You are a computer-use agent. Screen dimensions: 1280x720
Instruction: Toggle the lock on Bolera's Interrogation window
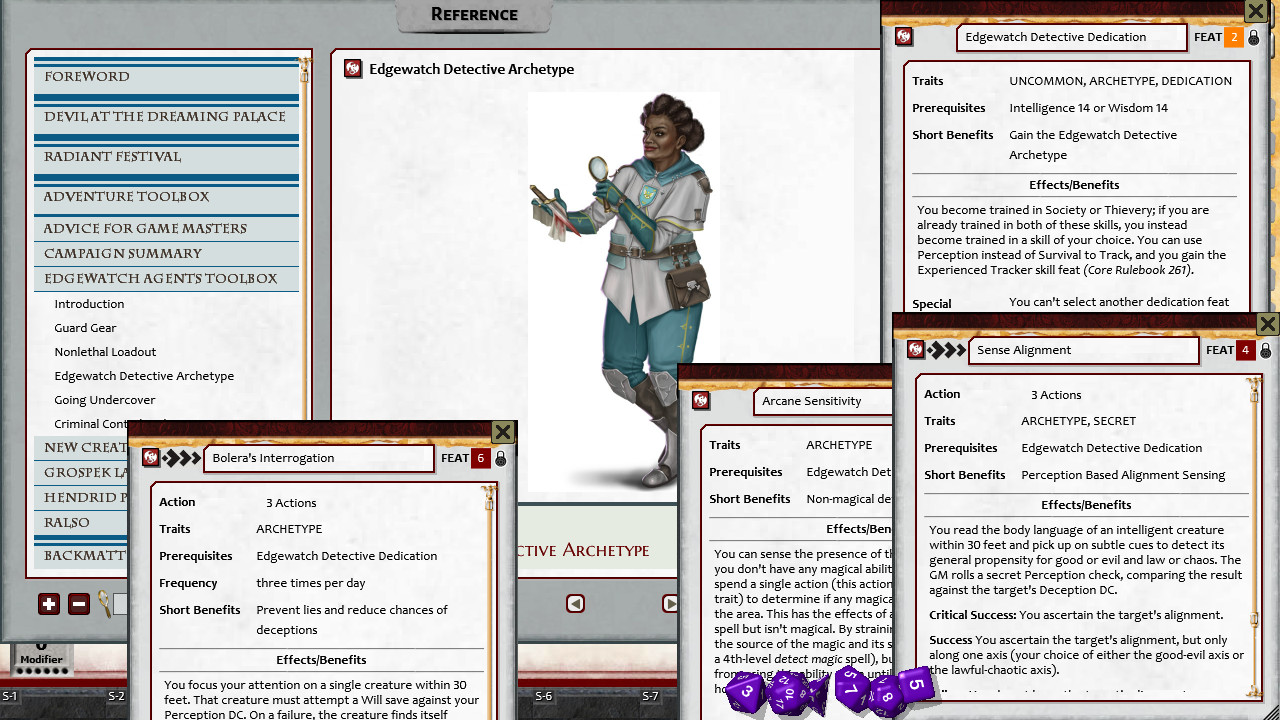click(500, 458)
